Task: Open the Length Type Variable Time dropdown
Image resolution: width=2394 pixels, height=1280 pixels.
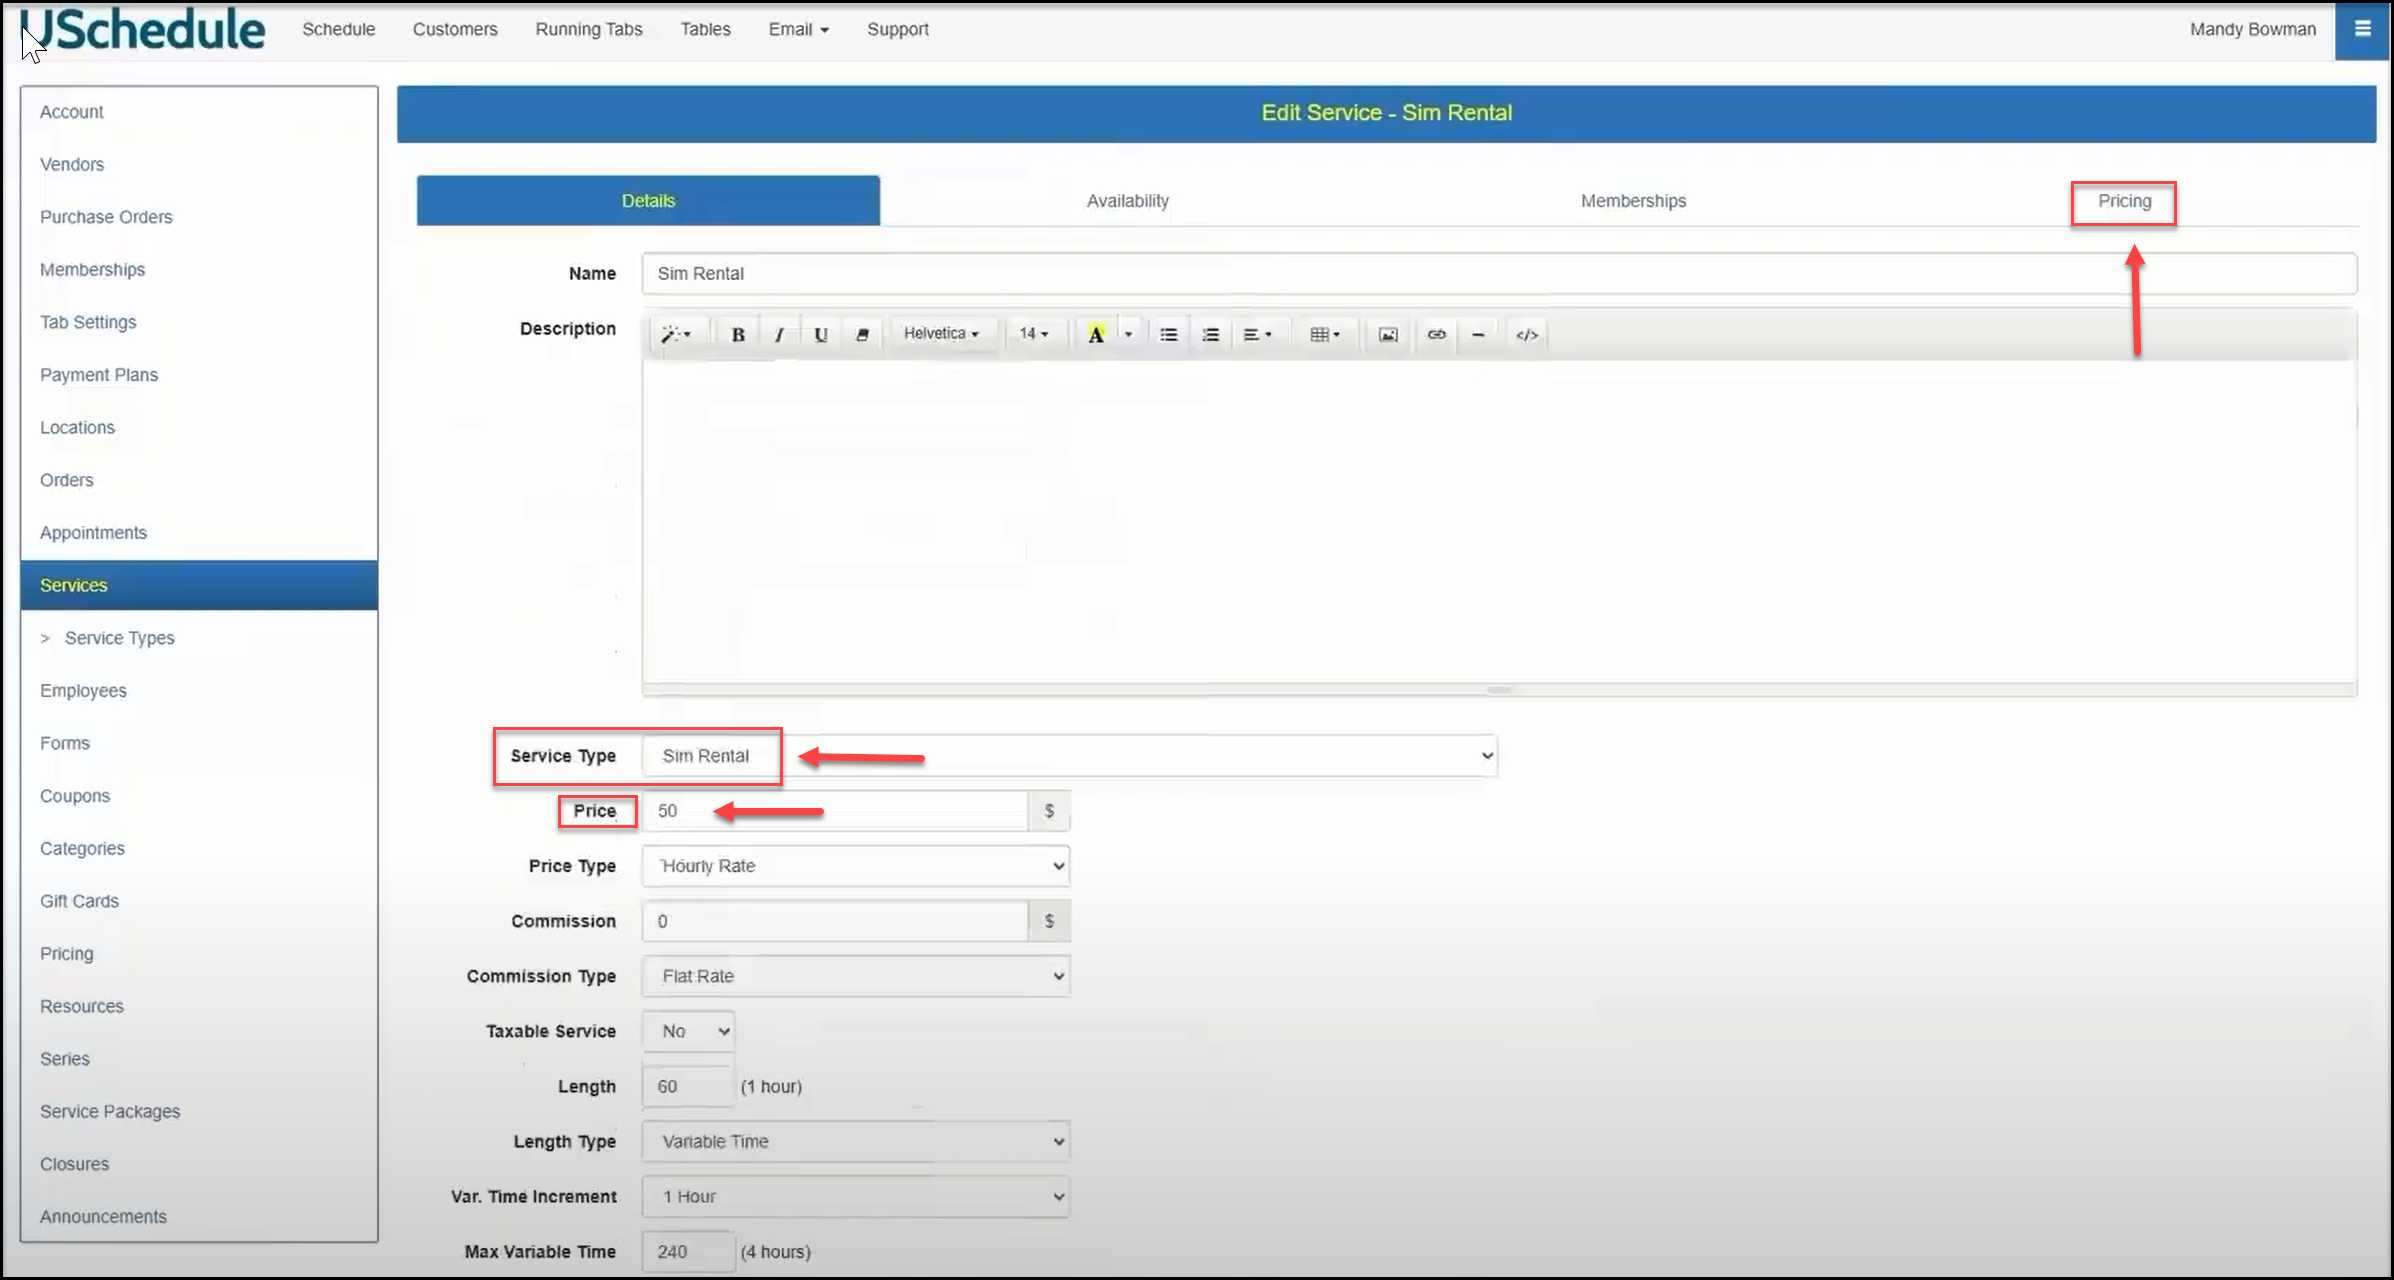Action: tap(855, 1141)
